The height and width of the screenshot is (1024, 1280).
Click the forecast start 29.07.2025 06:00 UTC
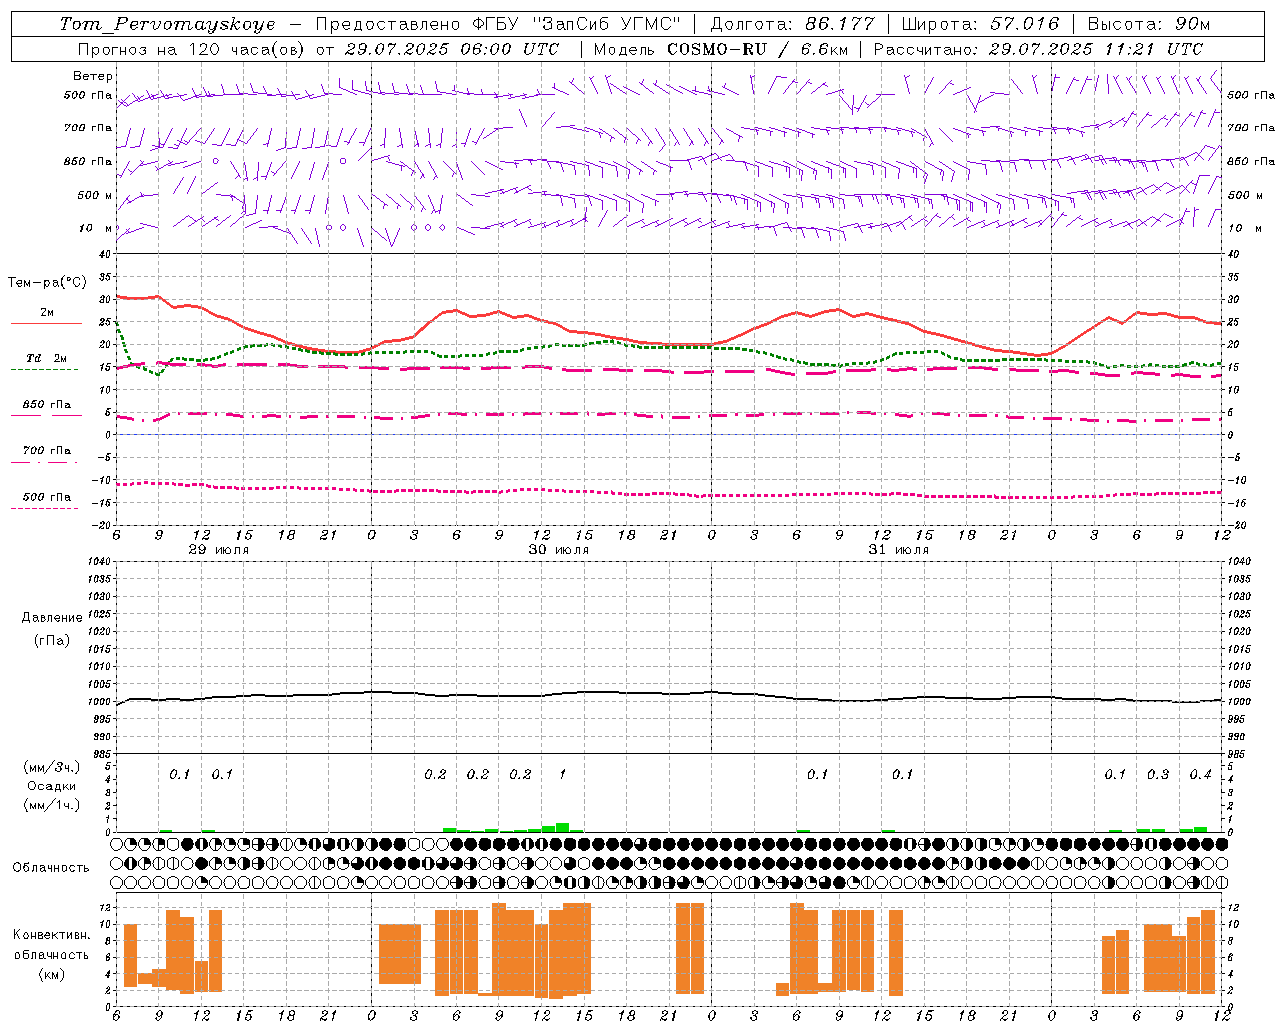[452, 49]
